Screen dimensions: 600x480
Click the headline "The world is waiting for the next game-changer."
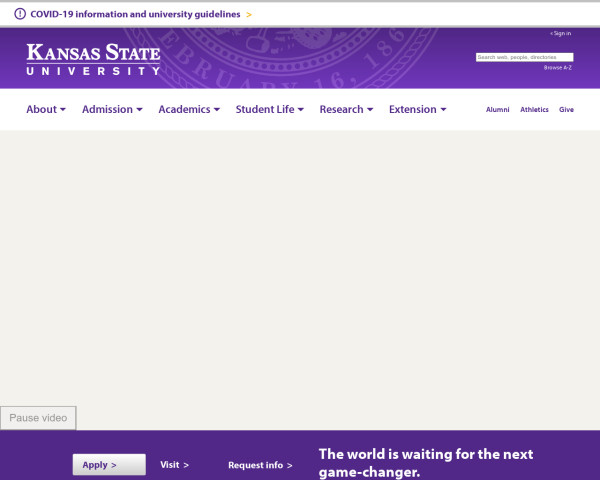pos(426,463)
